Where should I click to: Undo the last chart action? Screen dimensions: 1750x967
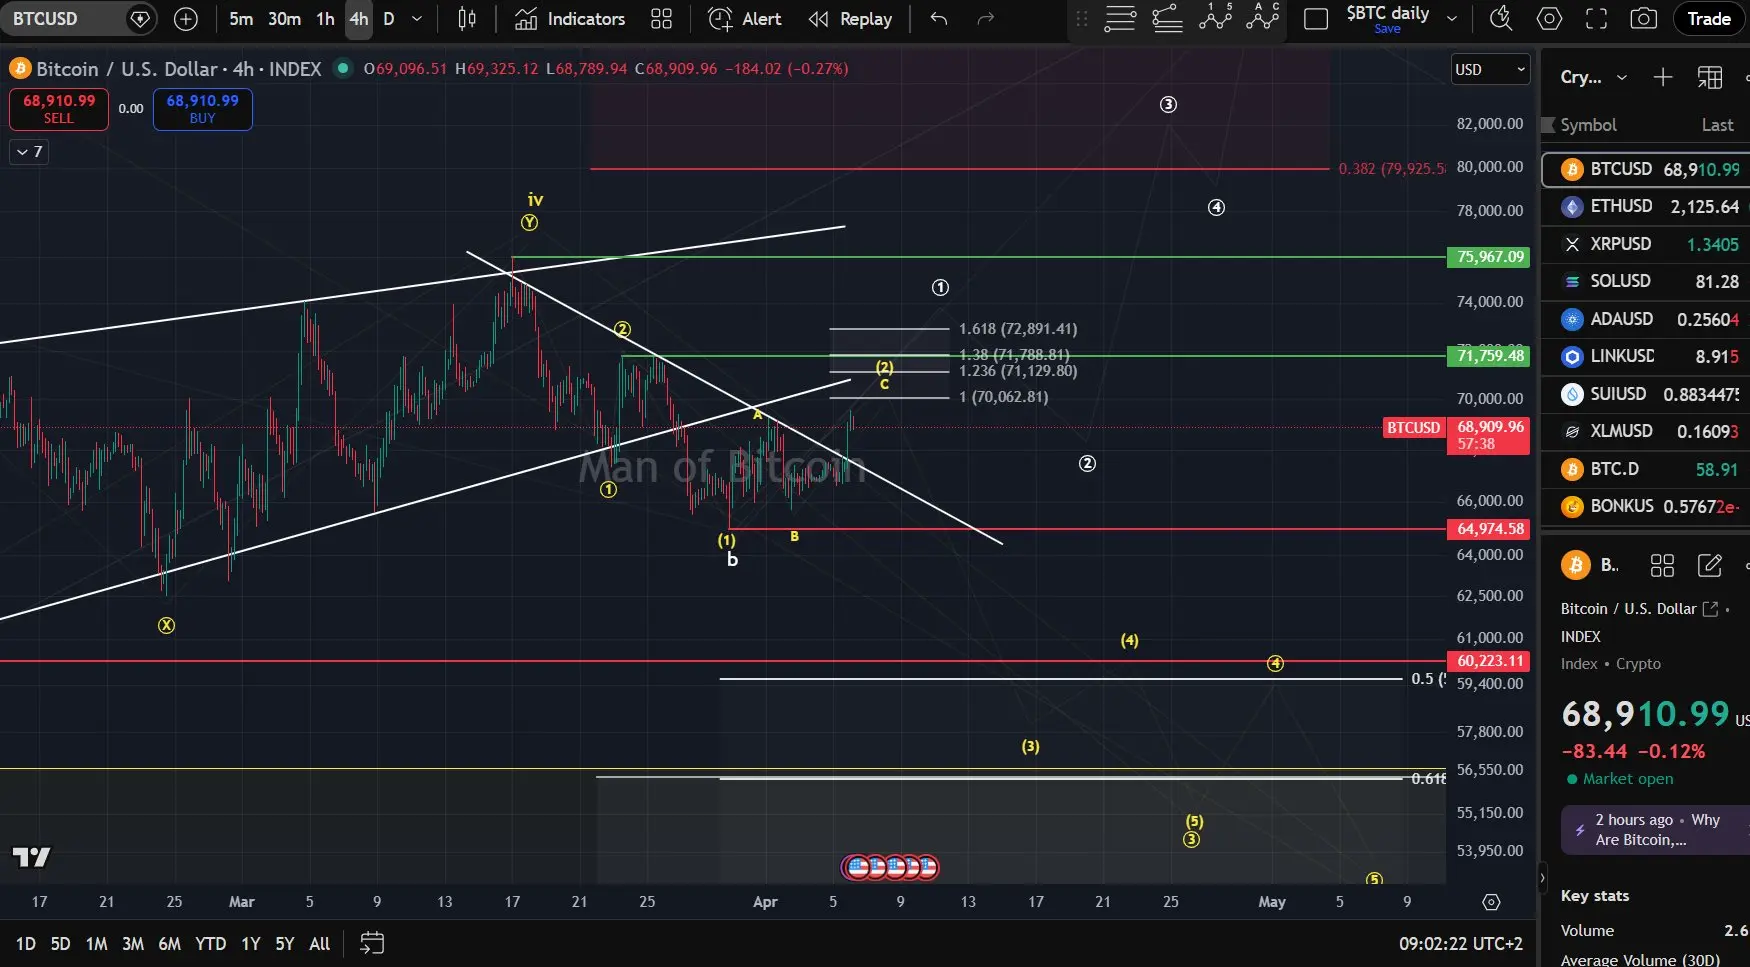(x=938, y=19)
